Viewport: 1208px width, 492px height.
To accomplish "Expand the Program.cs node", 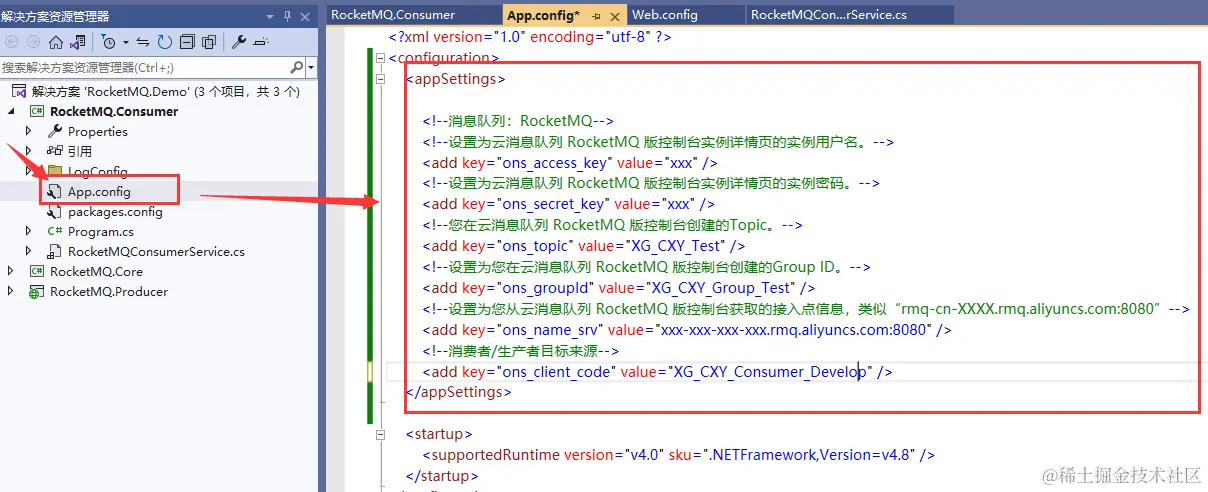I will click(x=29, y=231).
